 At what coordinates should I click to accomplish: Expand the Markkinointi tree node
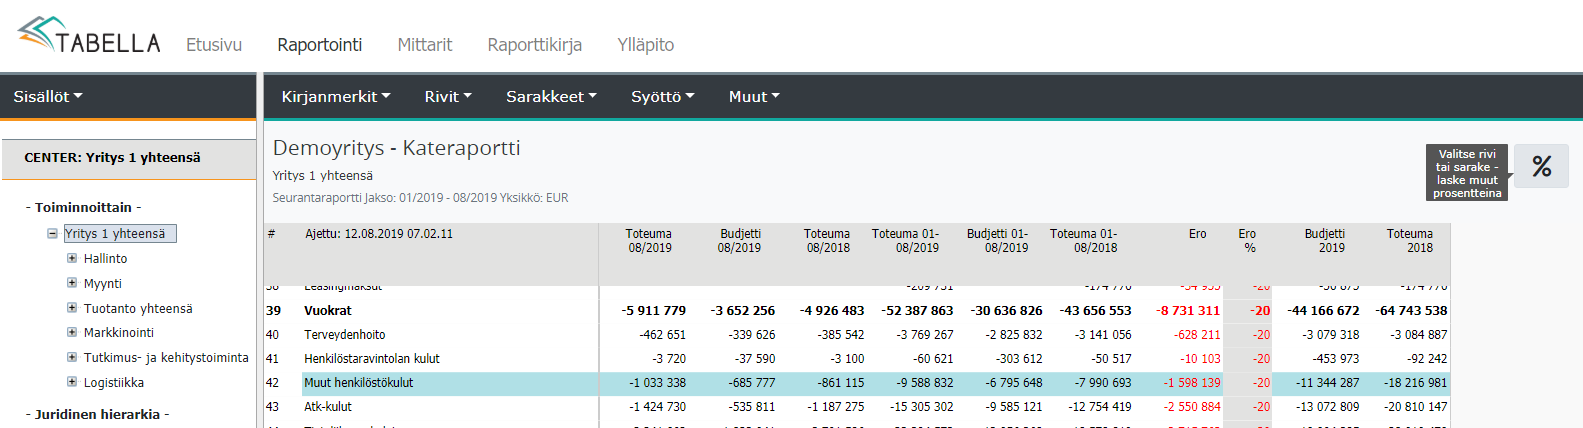click(72, 332)
